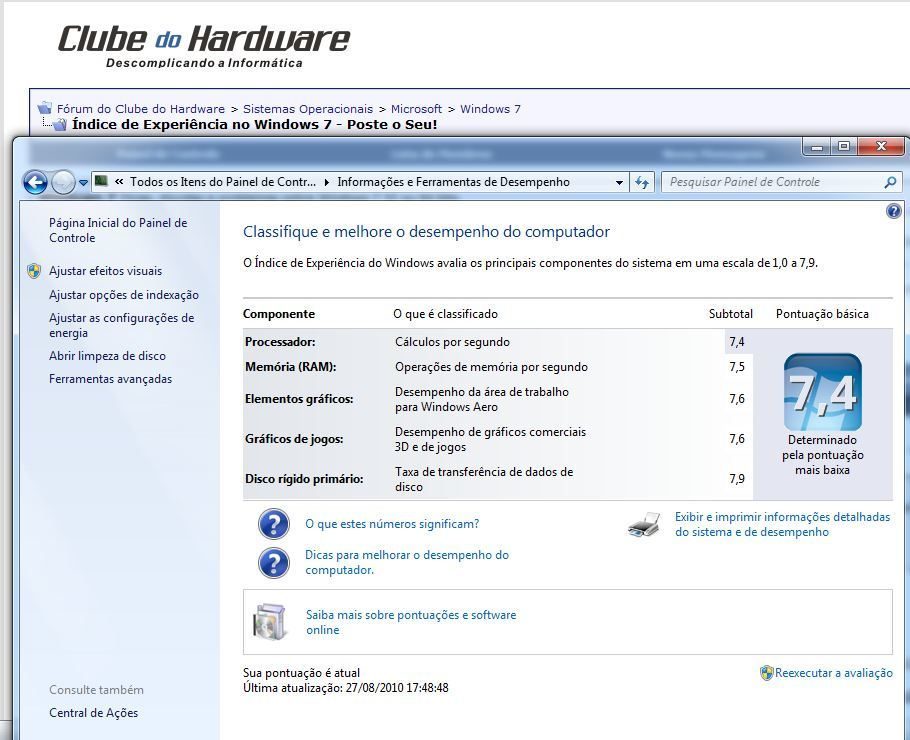
Task: Open O que estes números significam link
Action: click(392, 524)
